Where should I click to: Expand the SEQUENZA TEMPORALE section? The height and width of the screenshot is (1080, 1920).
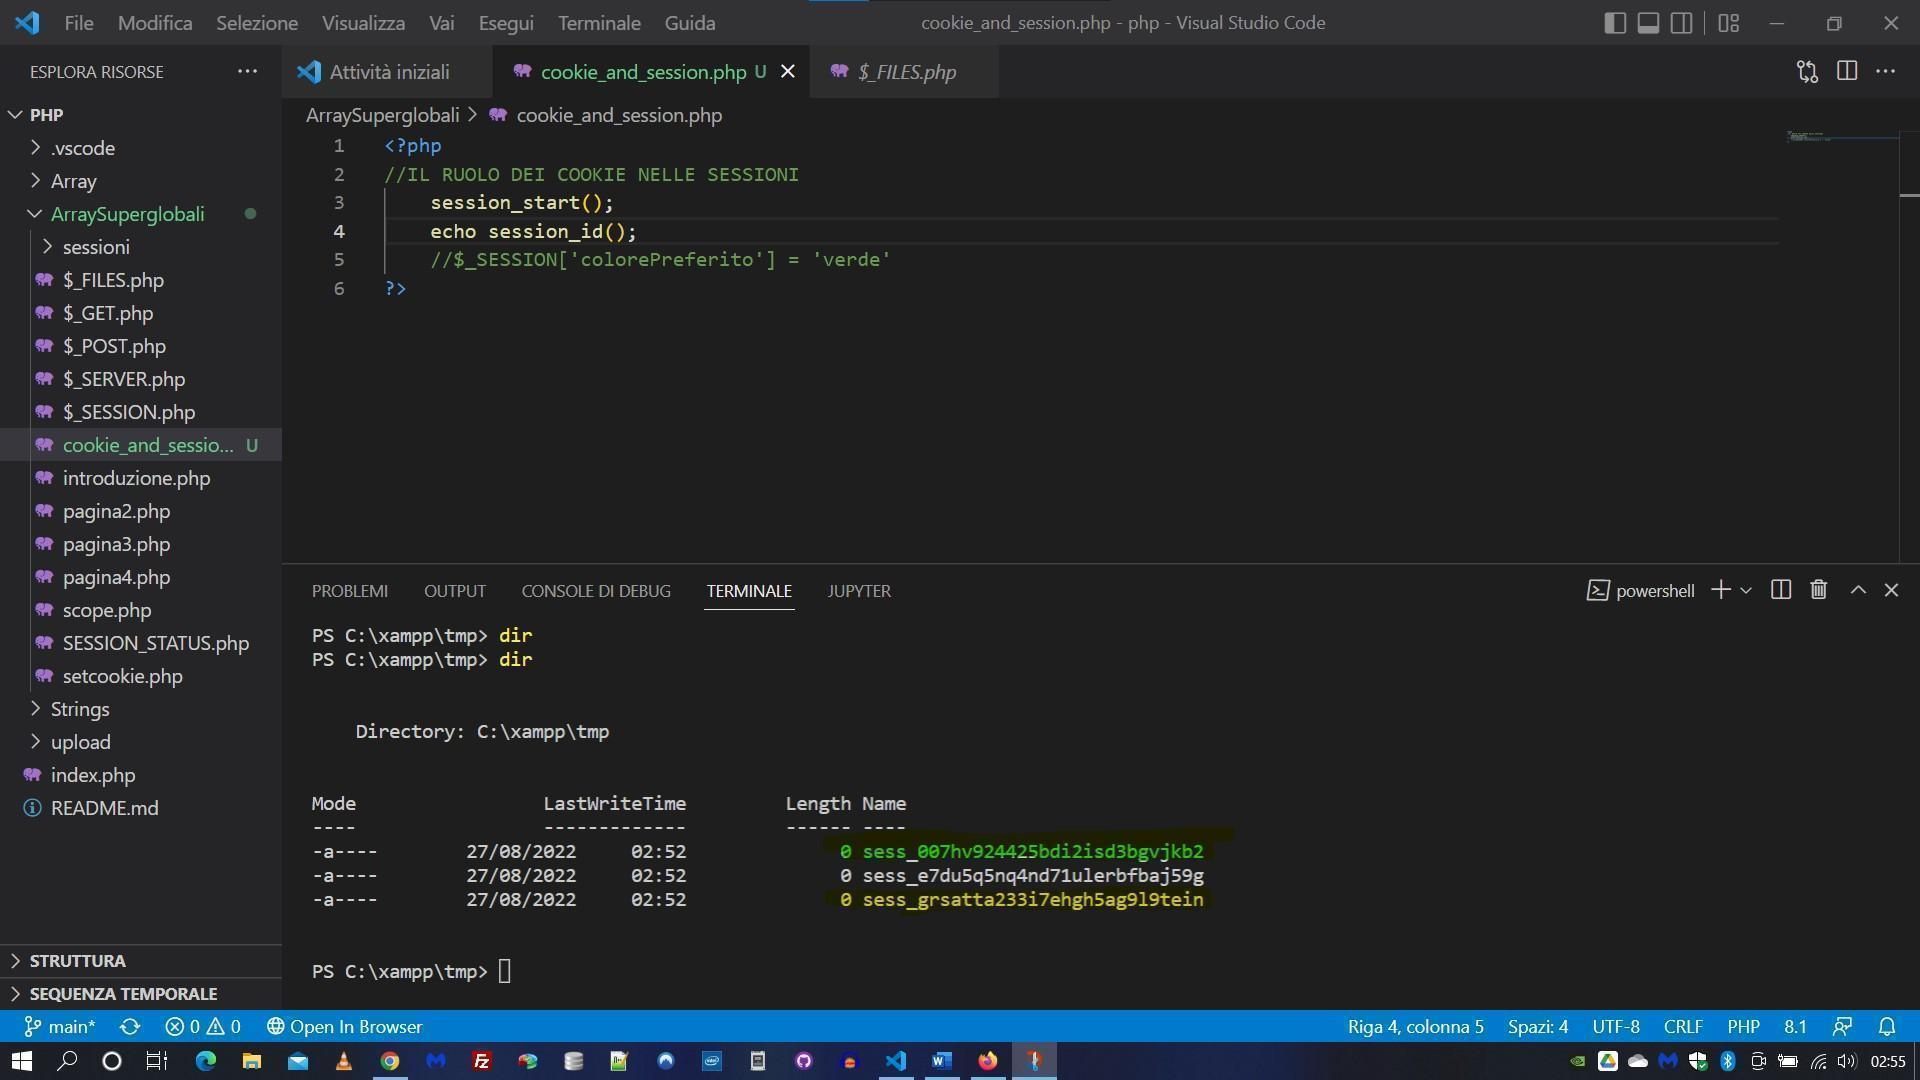point(123,993)
